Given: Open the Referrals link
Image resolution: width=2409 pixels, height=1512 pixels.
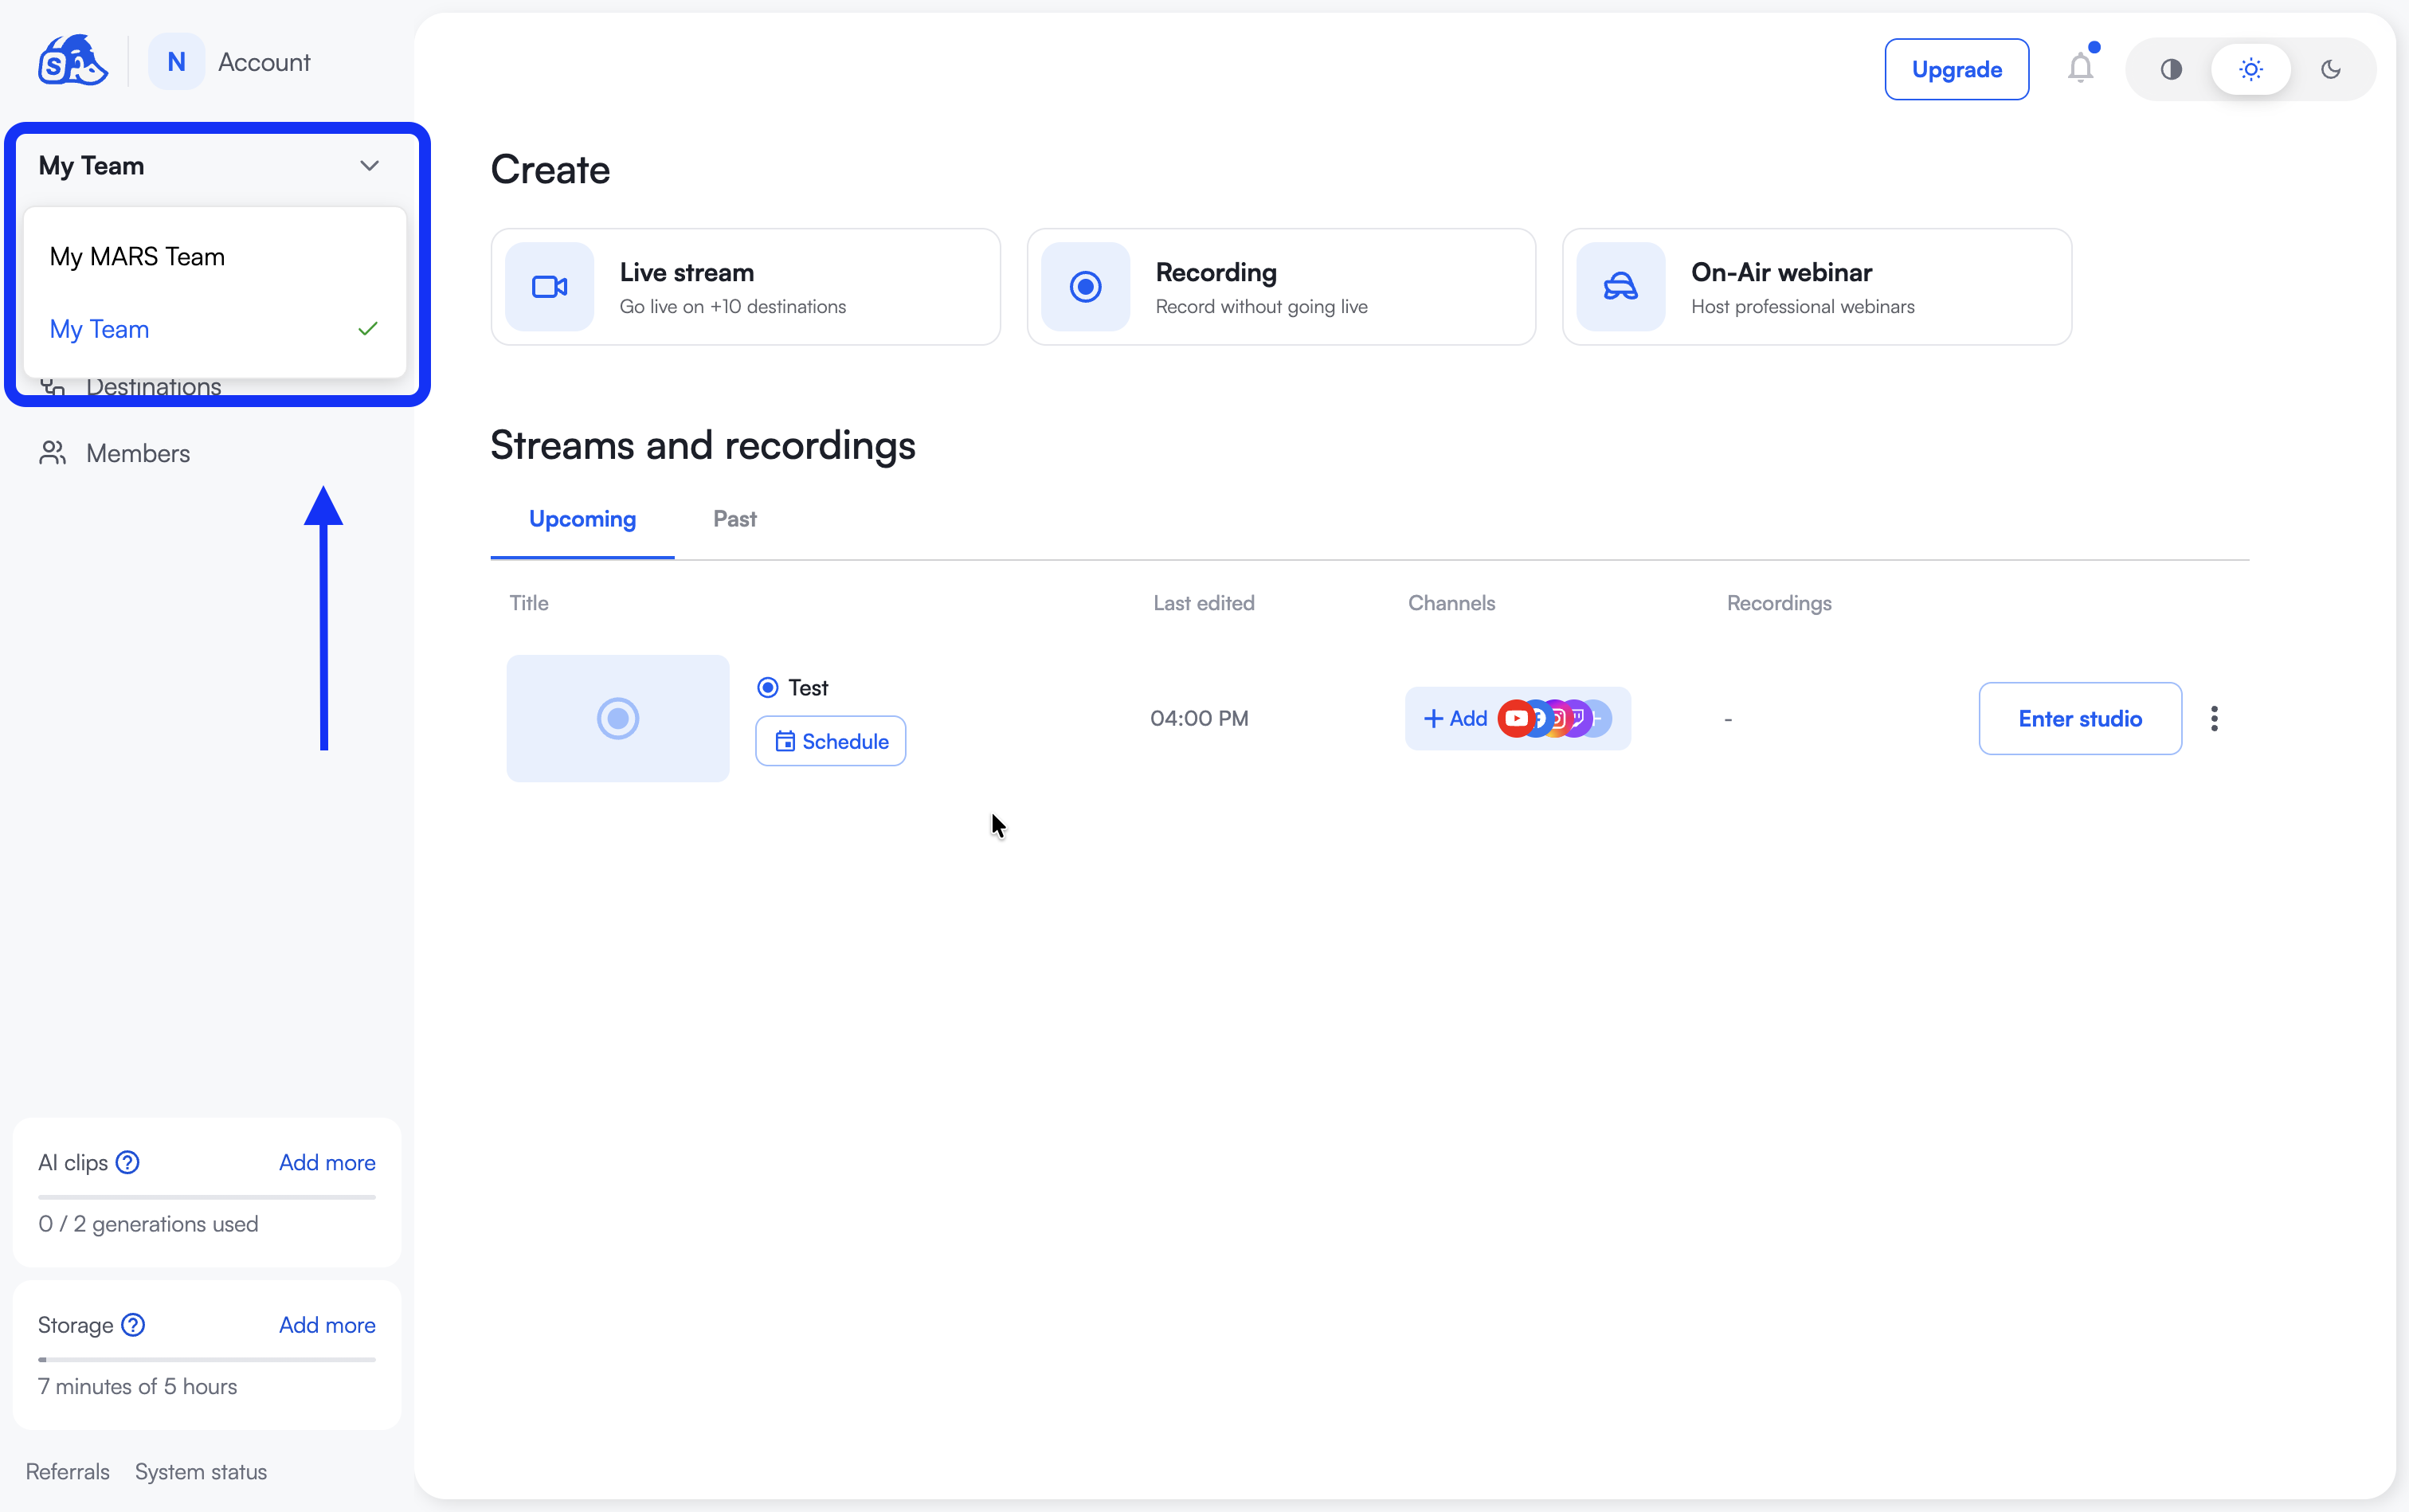Looking at the screenshot, I should coord(68,1472).
